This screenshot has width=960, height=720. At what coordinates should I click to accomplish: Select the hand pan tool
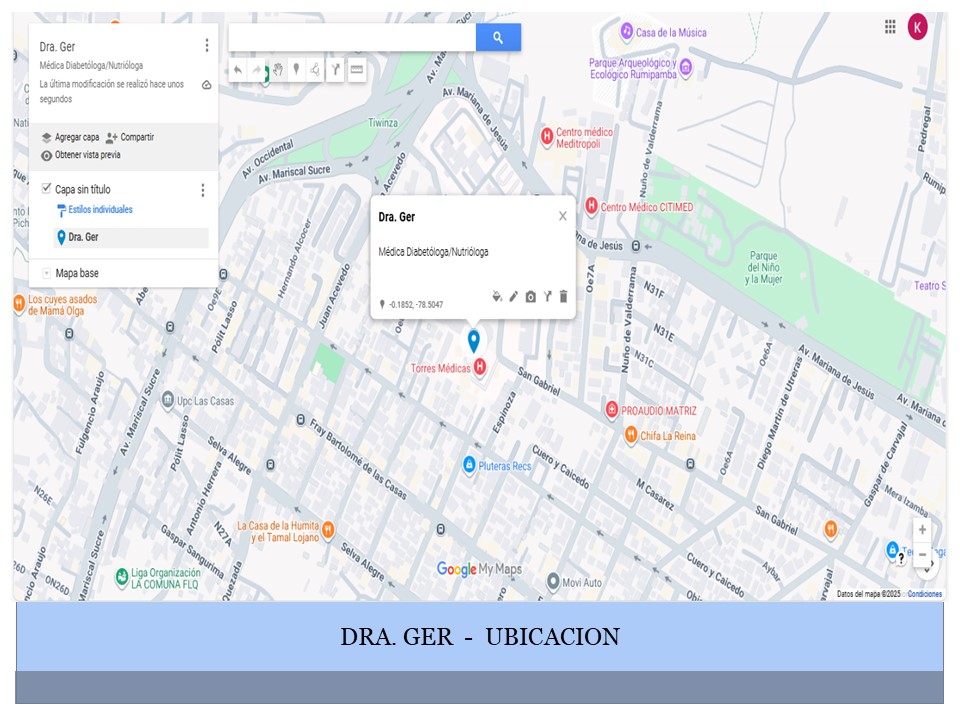pos(278,70)
